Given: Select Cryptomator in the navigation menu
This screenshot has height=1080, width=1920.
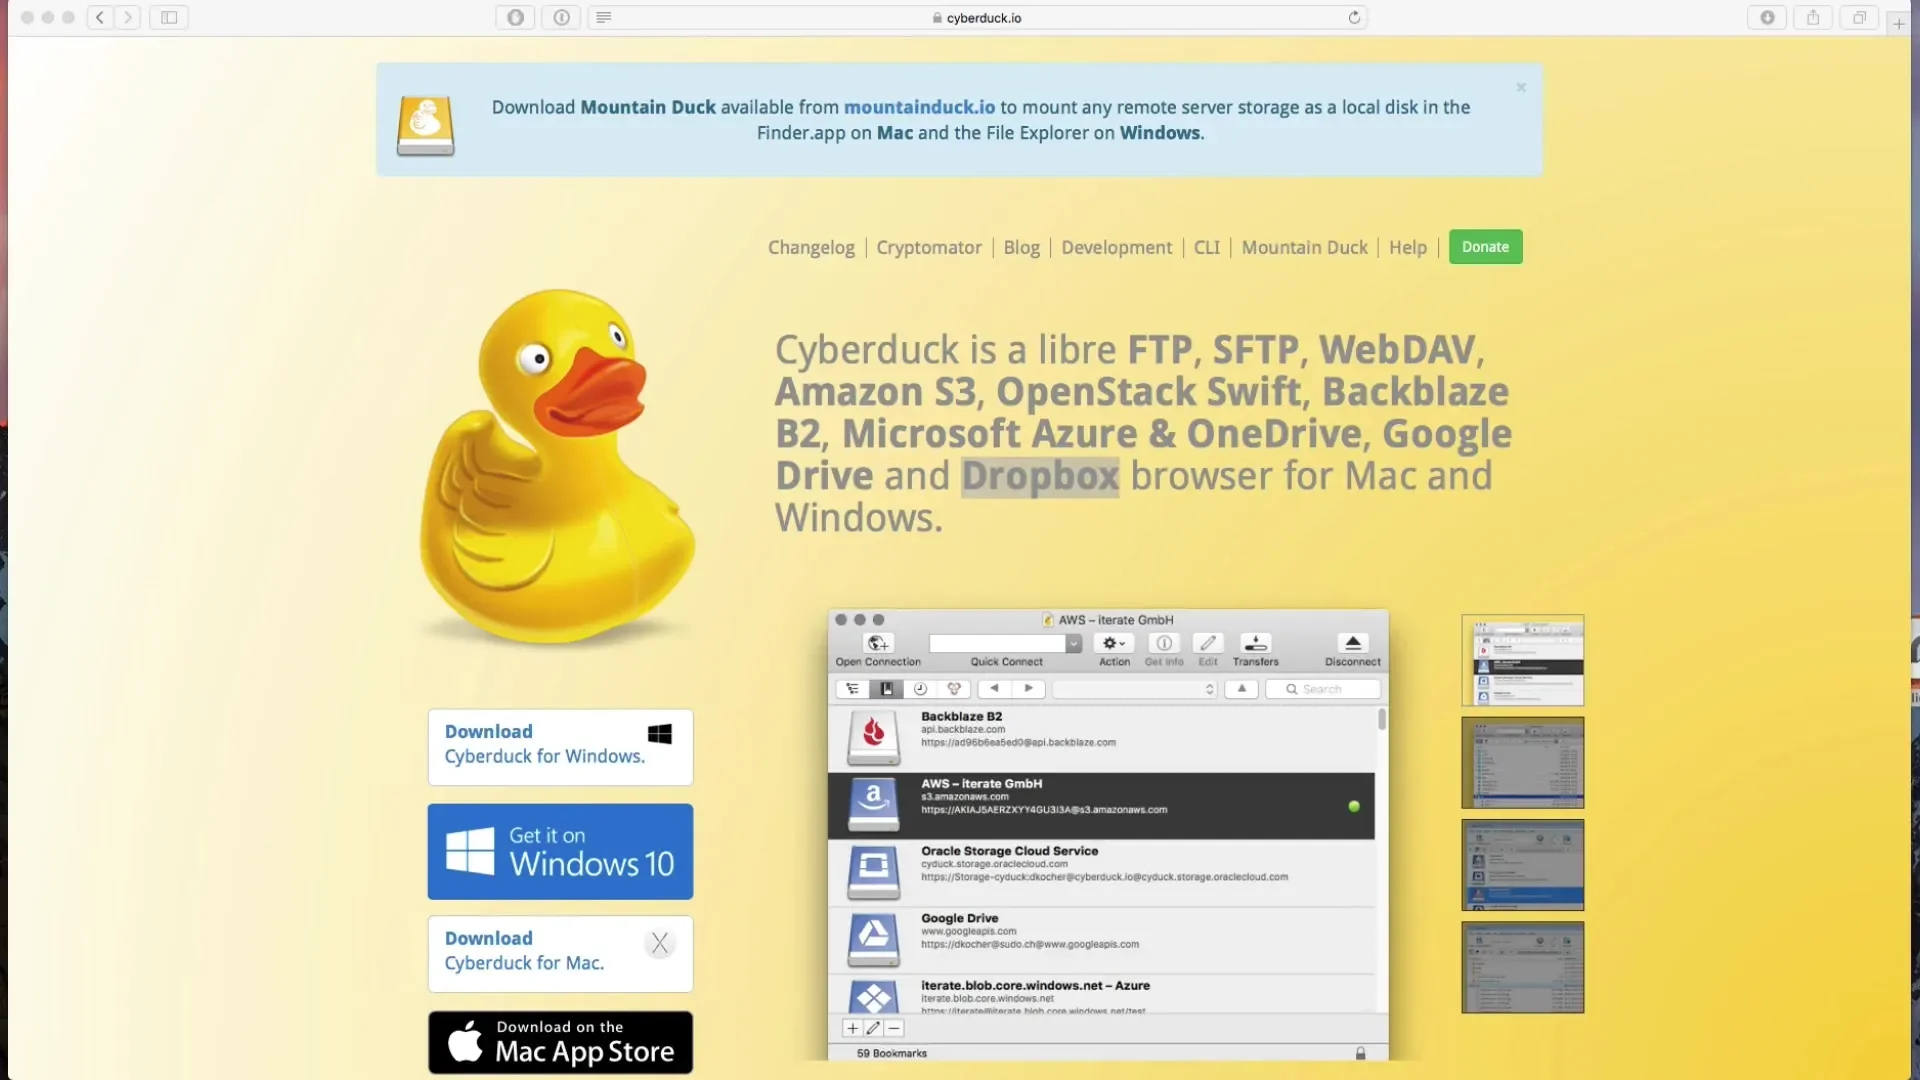Looking at the screenshot, I should [x=928, y=247].
